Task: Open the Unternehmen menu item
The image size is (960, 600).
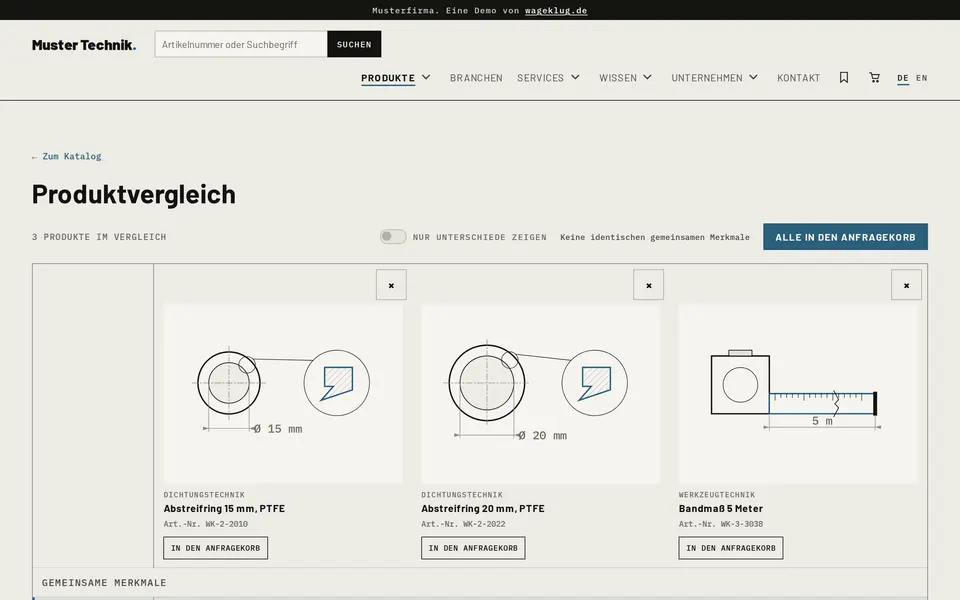Action: click(707, 78)
